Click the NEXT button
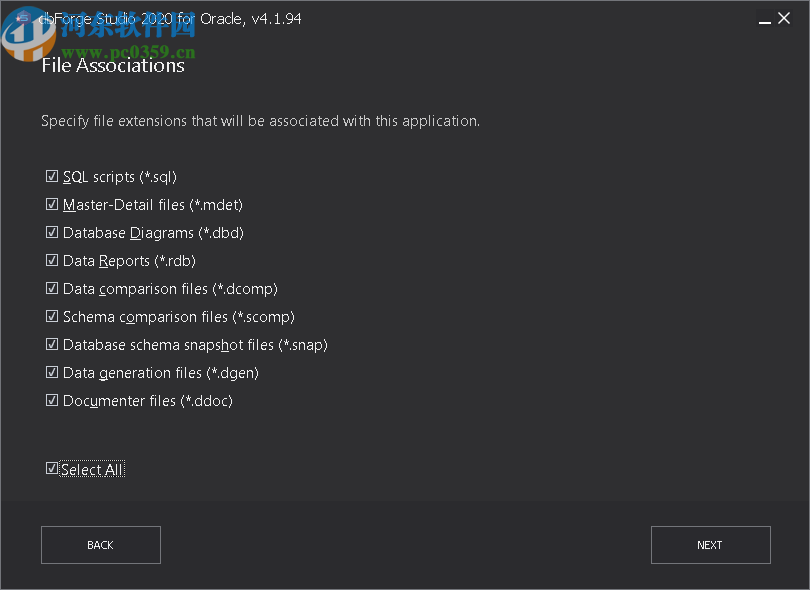The height and width of the screenshot is (590, 810). (x=710, y=545)
